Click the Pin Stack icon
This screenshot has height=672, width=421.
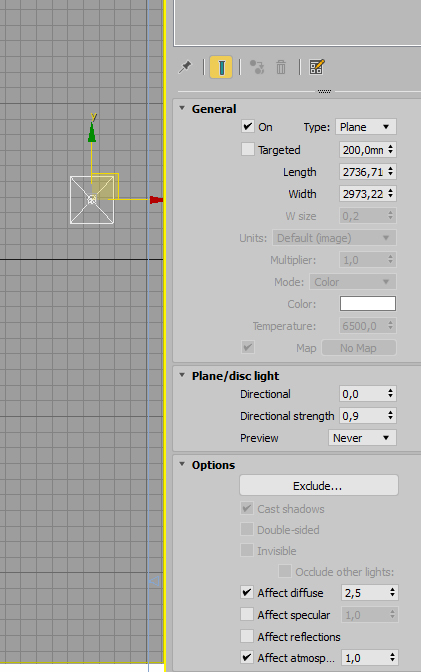[185, 67]
